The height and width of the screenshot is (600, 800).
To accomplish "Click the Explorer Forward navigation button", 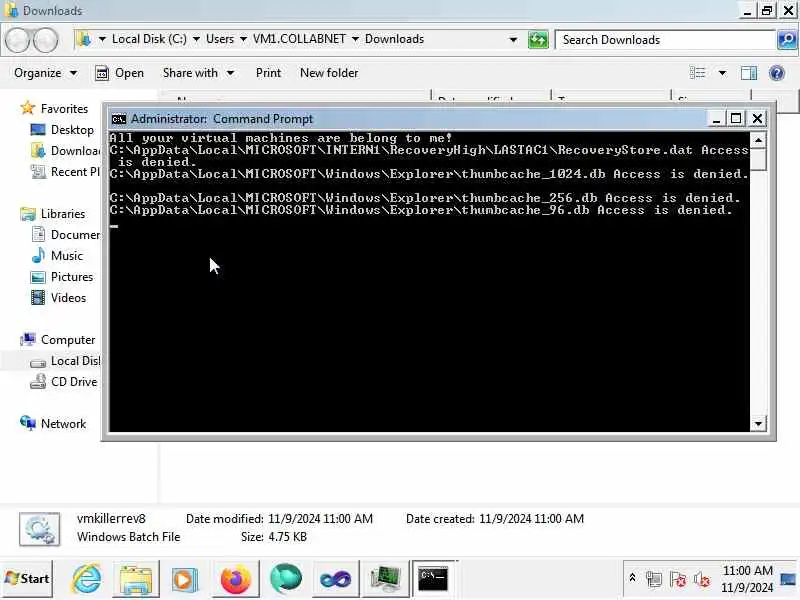I will coord(45,40).
